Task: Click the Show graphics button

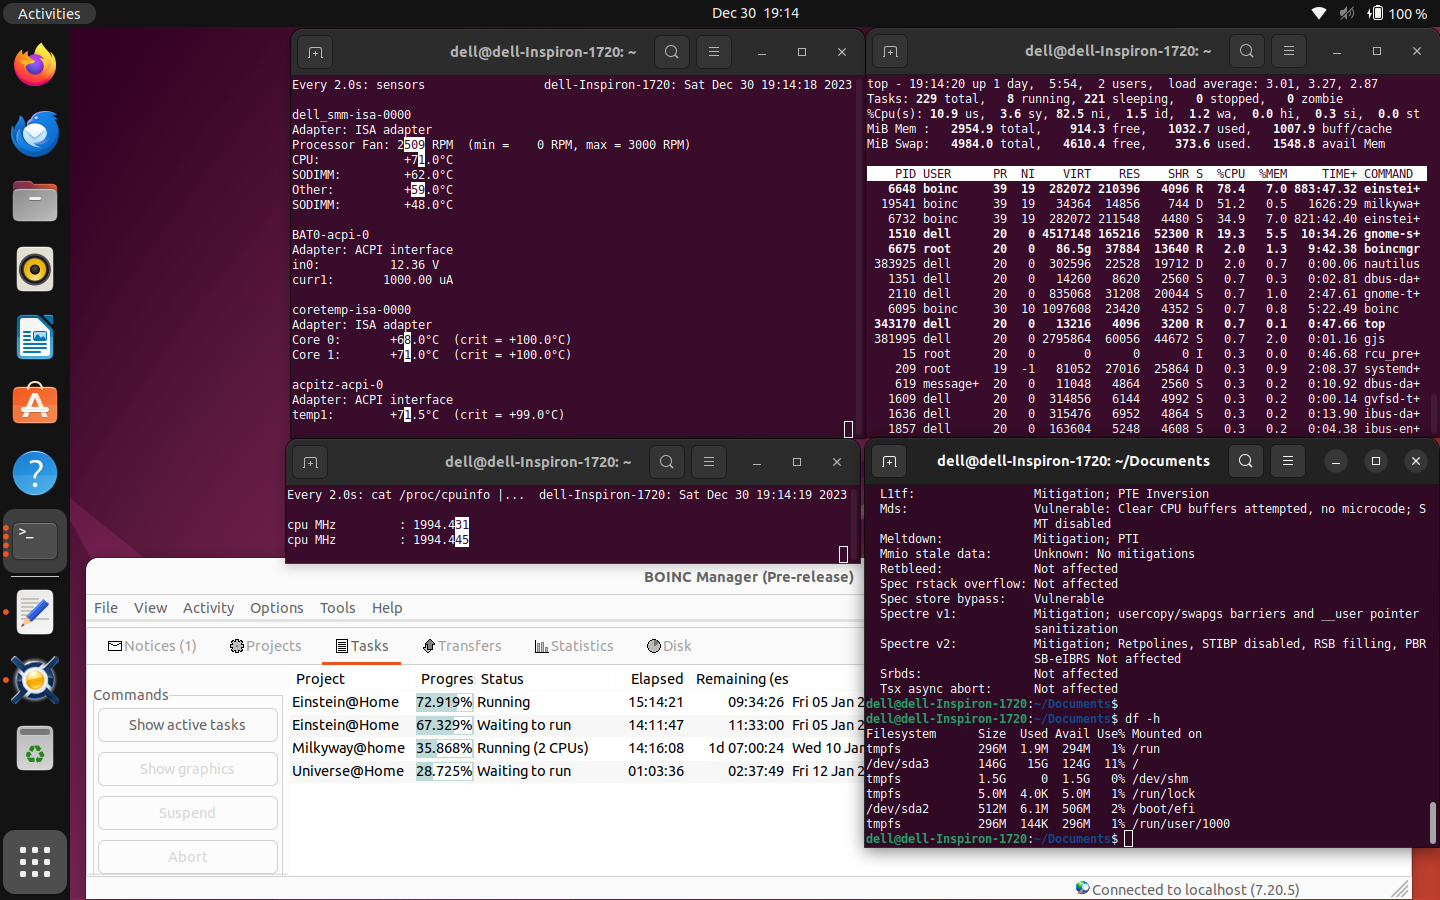Action: [x=187, y=769]
